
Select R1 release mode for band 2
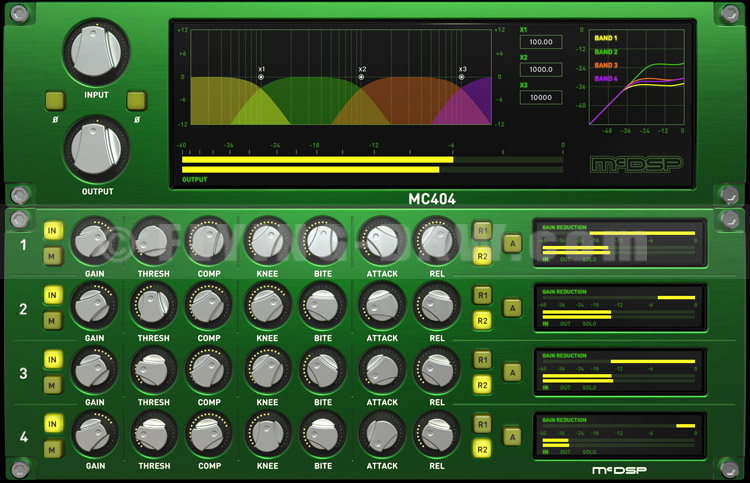click(x=482, y=295)
